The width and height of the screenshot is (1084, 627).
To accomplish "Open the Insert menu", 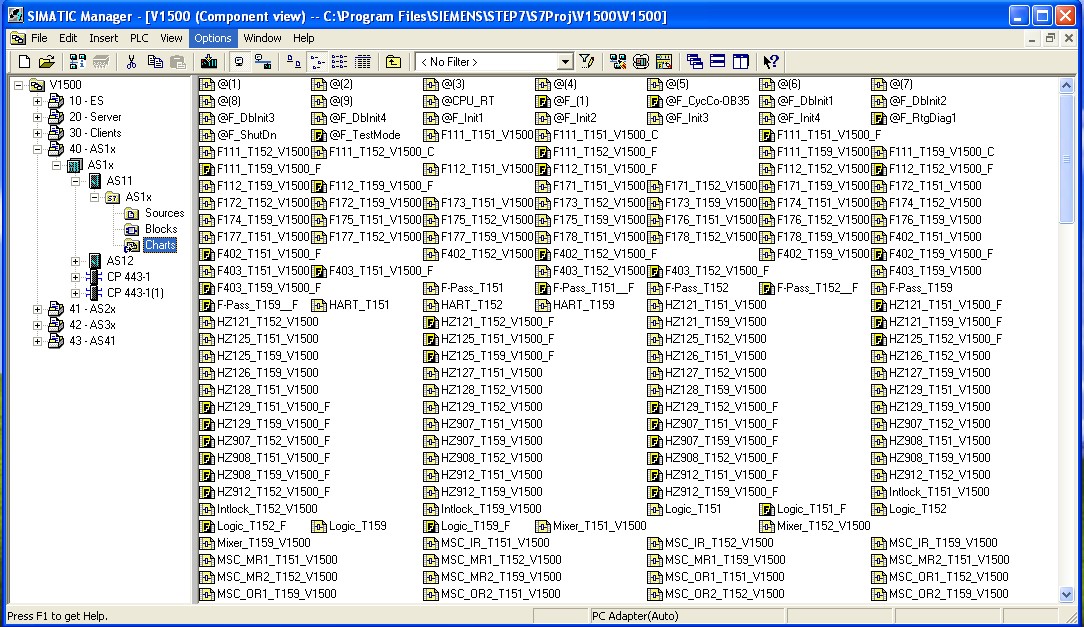I will click(x=104, y=38).
